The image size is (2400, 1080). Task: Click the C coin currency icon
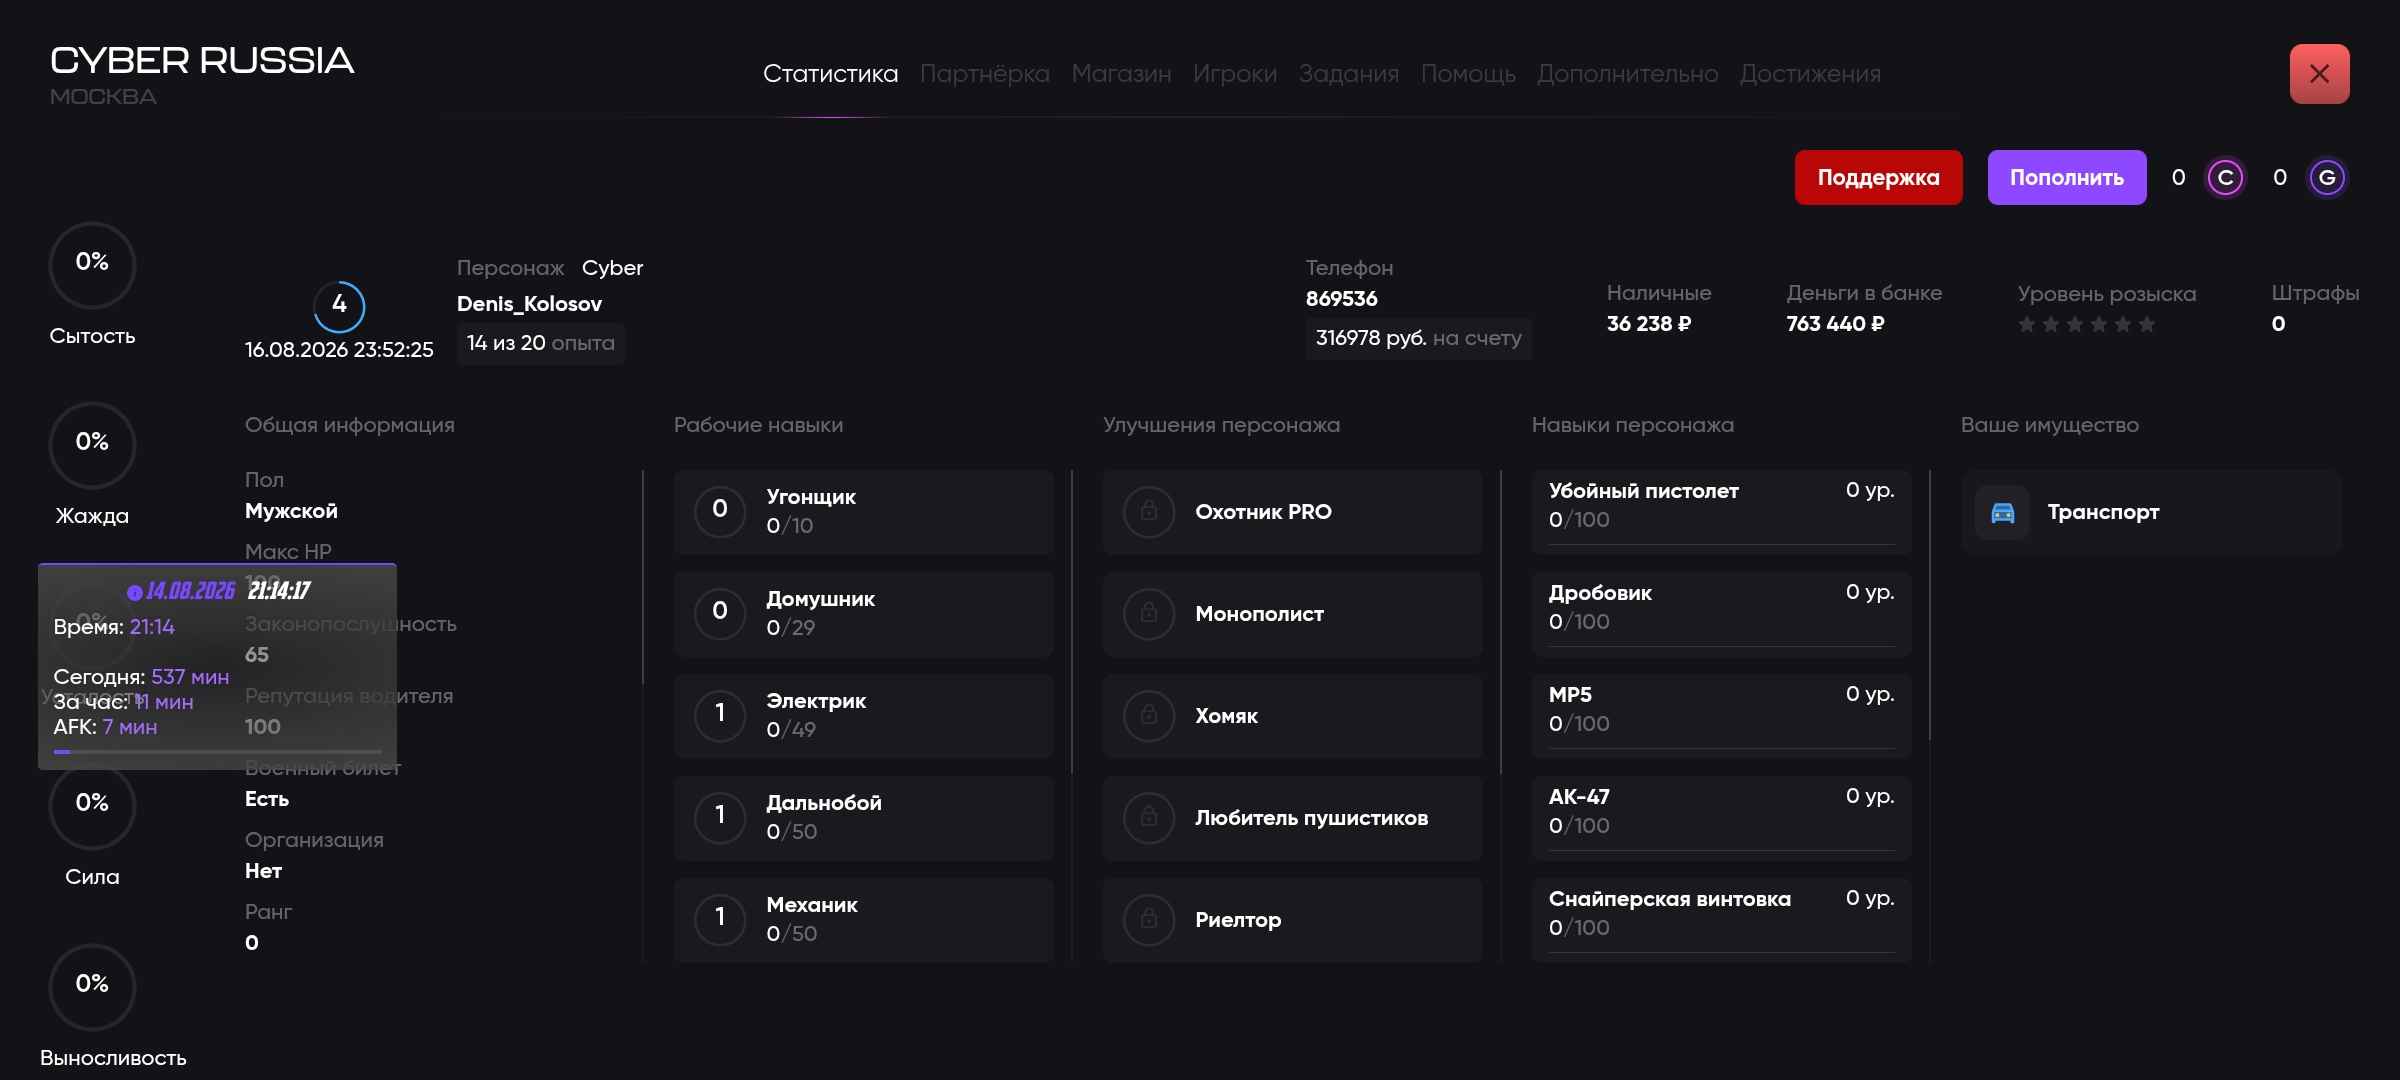click(x=2225, y=178)
